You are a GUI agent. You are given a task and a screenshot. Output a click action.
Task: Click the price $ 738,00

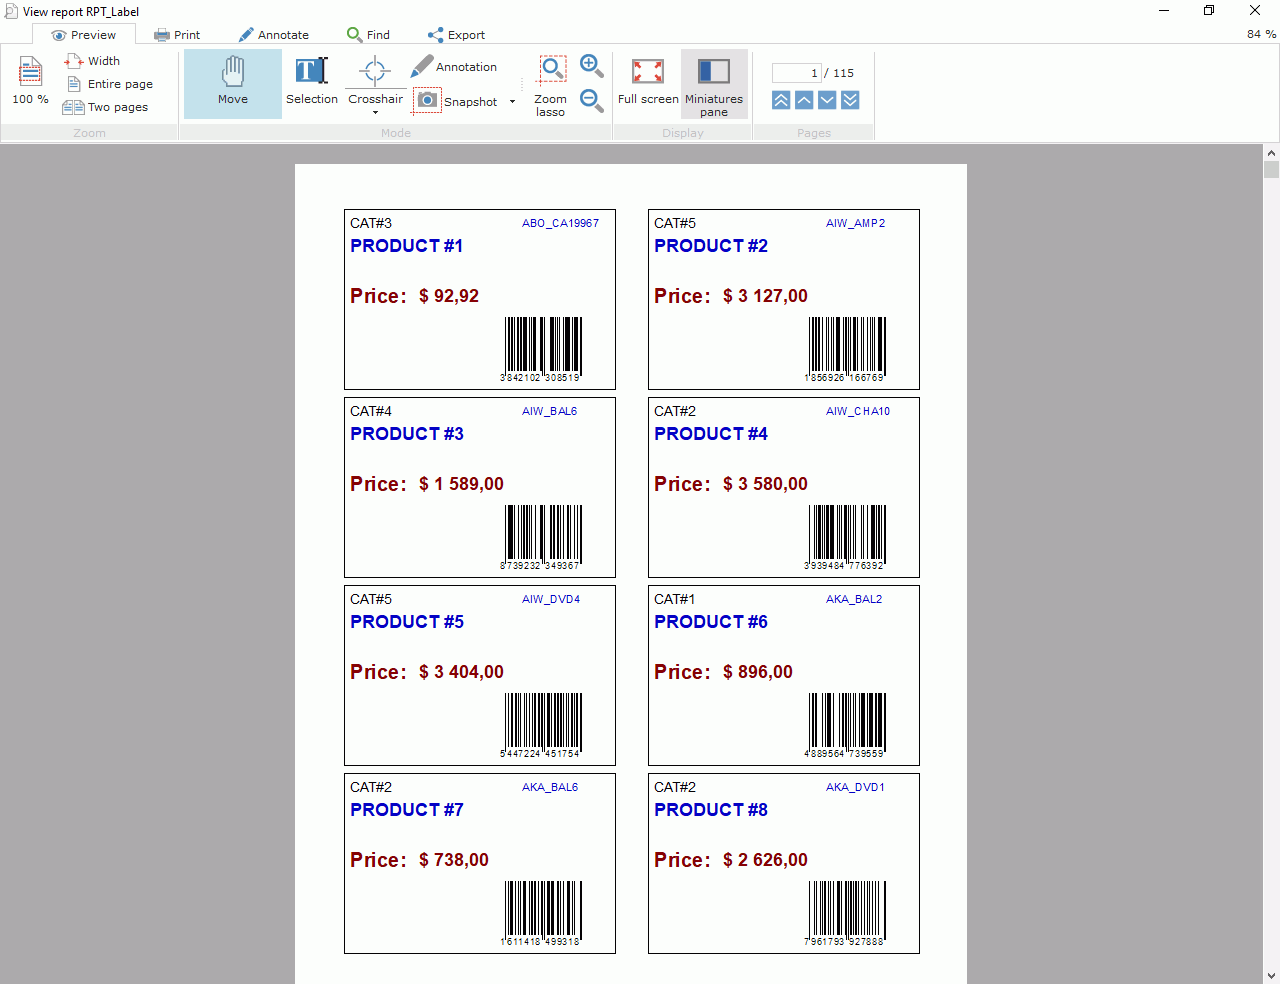point(453,860)
